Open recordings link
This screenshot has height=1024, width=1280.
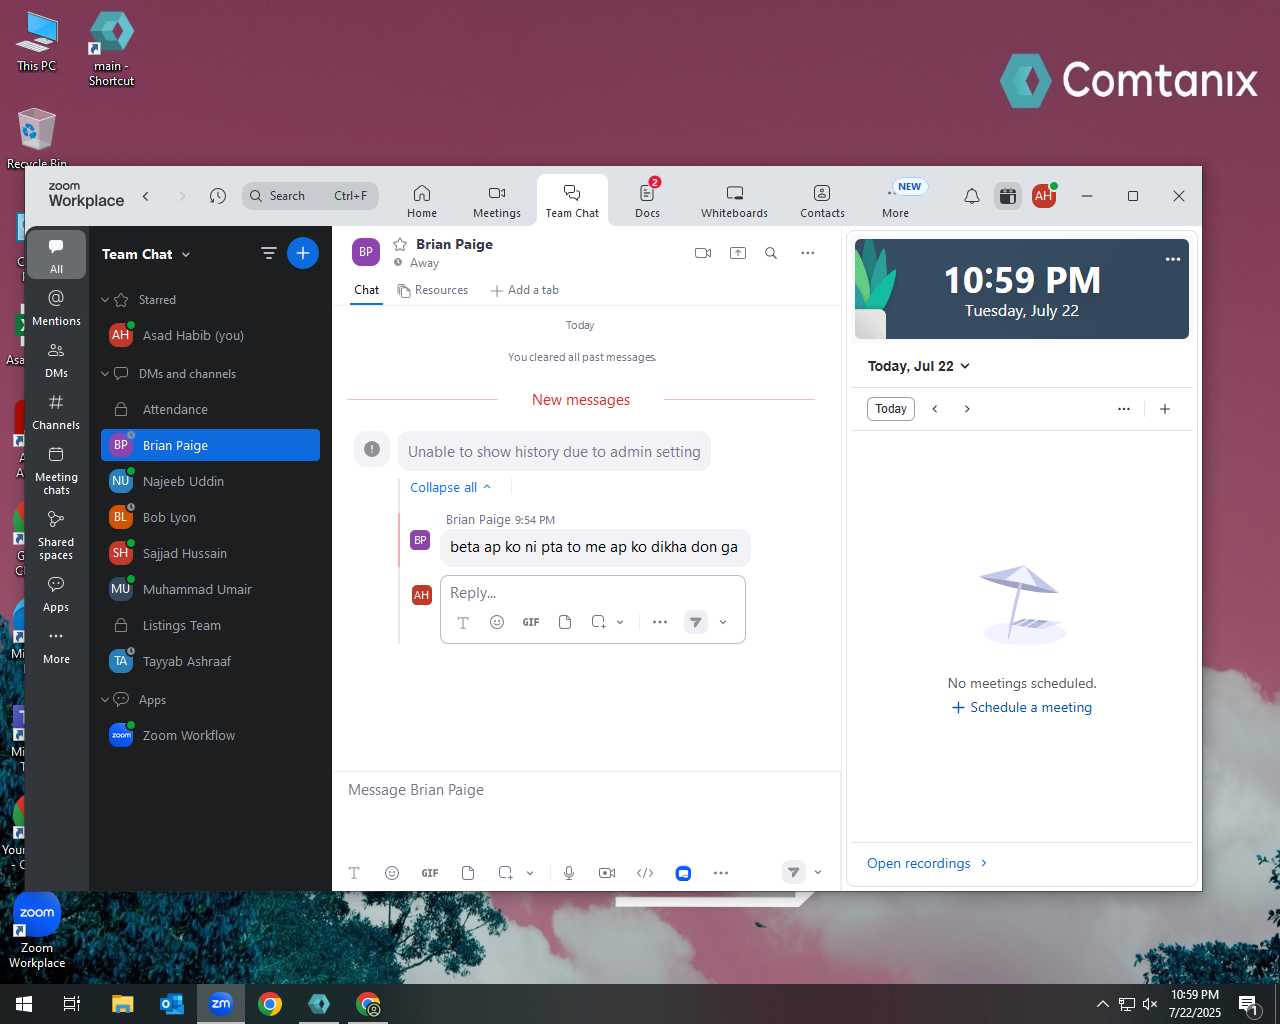pyautogui.click(x=927, y=863)
